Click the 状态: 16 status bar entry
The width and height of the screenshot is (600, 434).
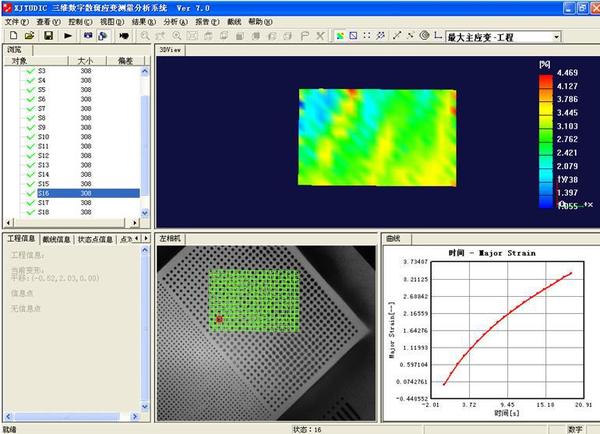tap(307, 429)
